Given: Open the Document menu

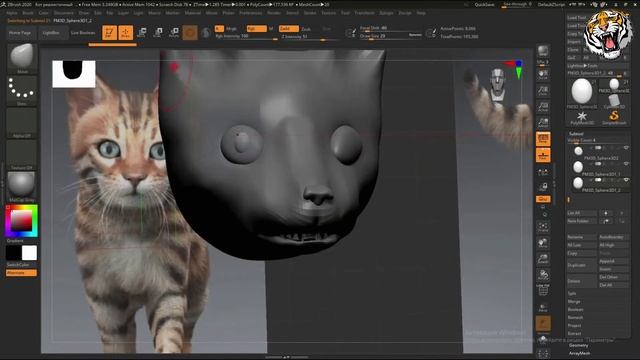Looking at the screenshot, I should 63,13.
